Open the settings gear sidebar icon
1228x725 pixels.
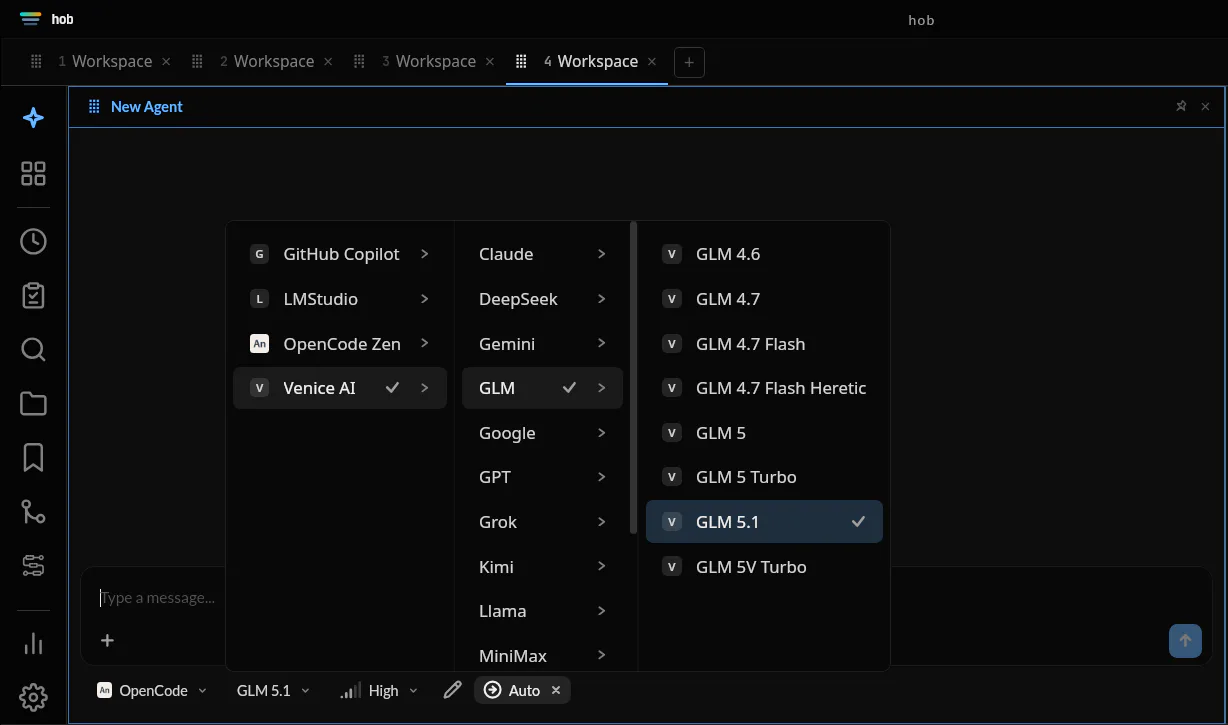[x=33, y=697]
